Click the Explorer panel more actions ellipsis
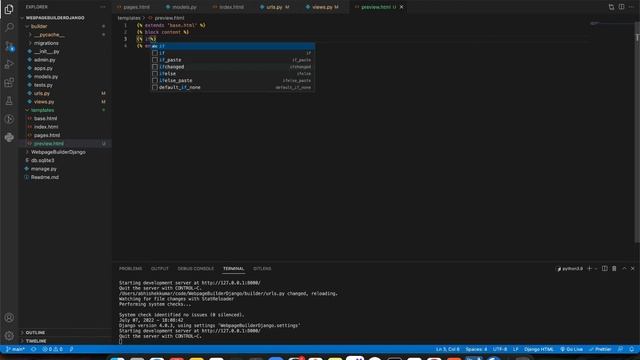The width and height of the screenshot is (640, 360). click(102, 7)
